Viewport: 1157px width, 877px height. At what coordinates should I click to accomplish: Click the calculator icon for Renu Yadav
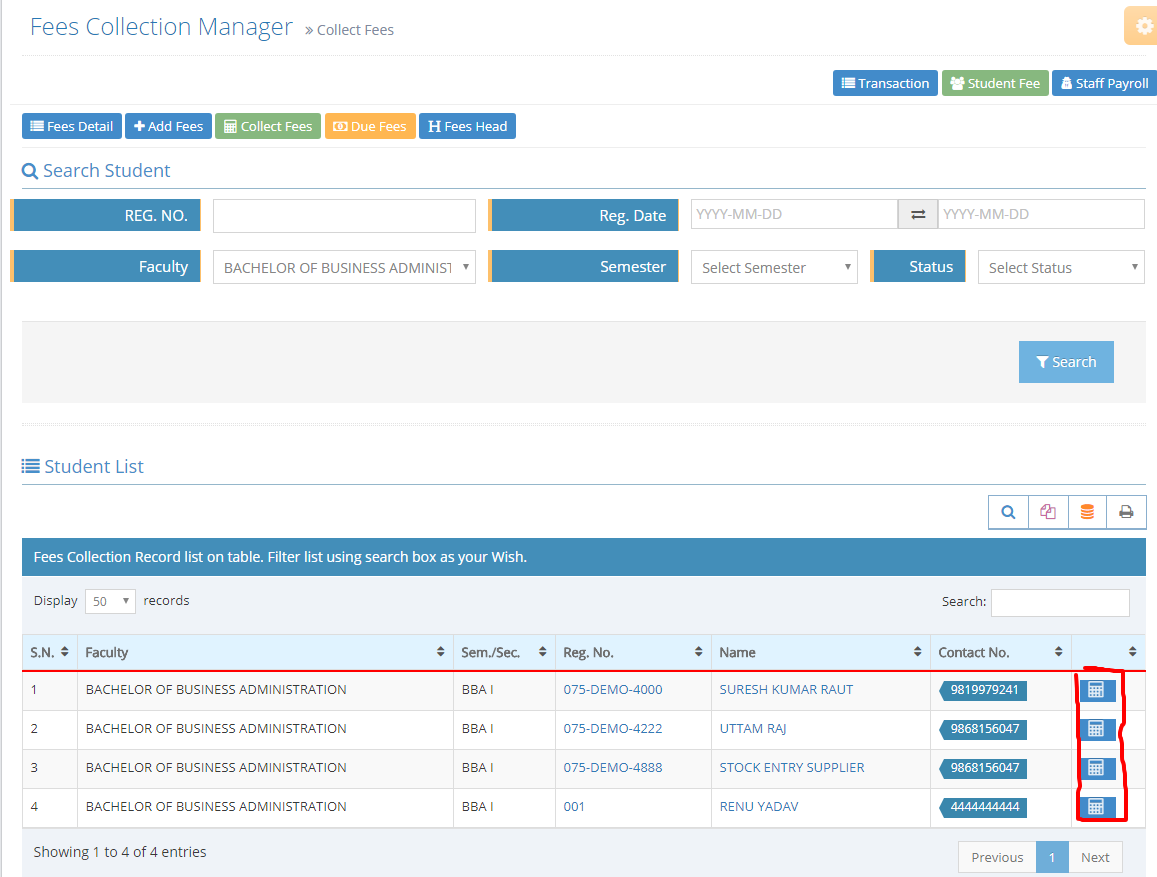click(x=1096, y=806)
